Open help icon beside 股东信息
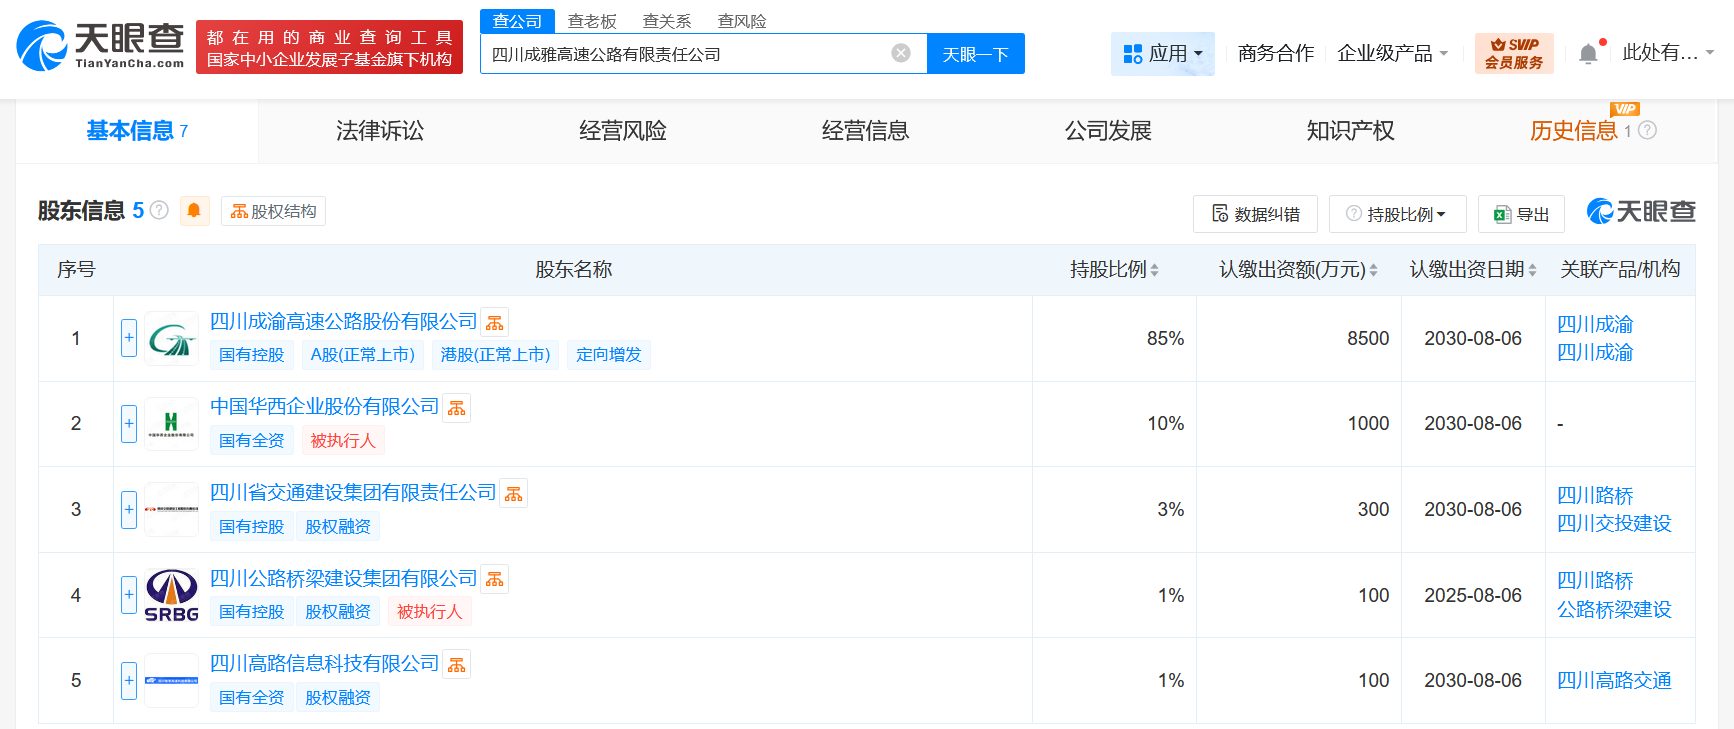1734x729 pixels. coord(159,211)
